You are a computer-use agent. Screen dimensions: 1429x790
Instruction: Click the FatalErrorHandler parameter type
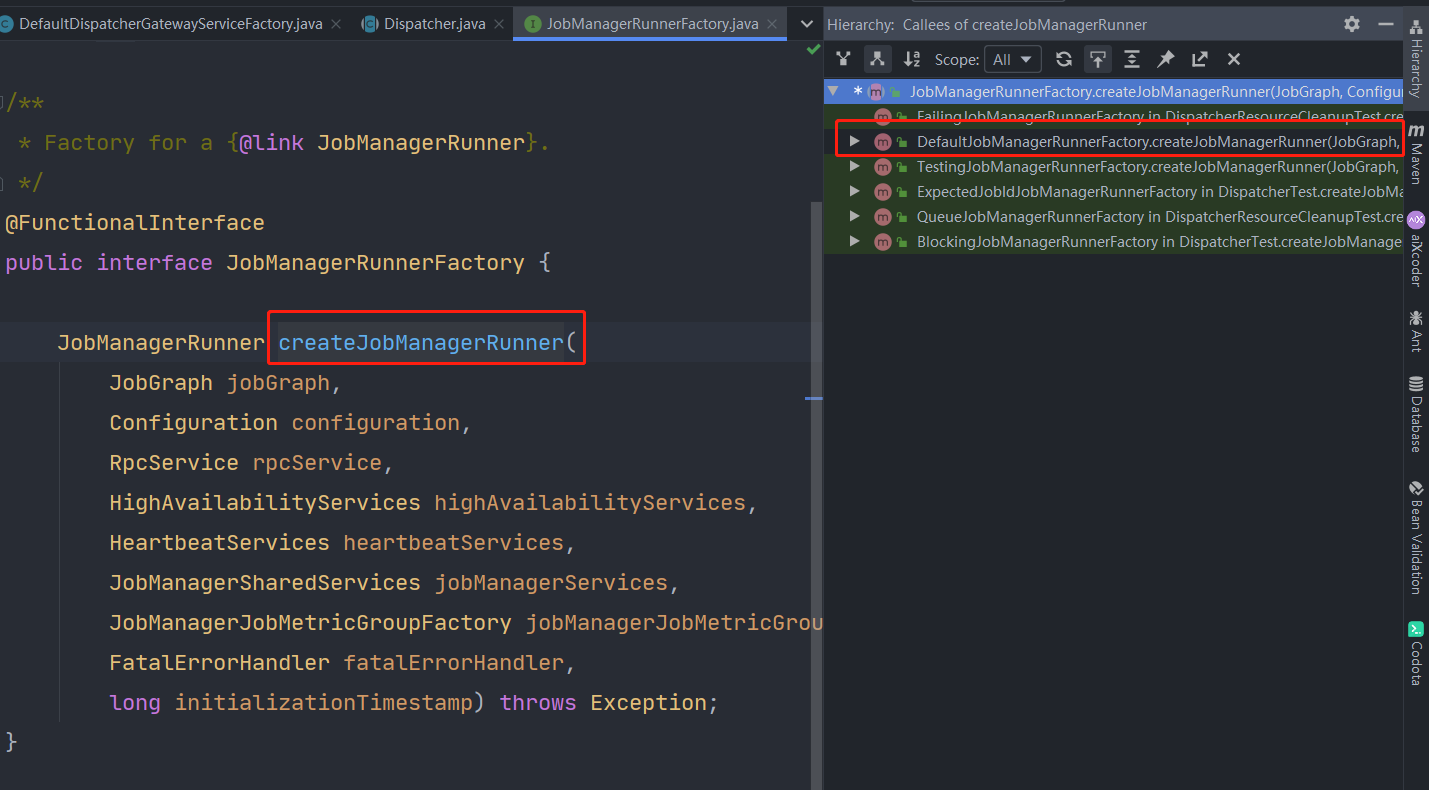(x=219, y=662)
